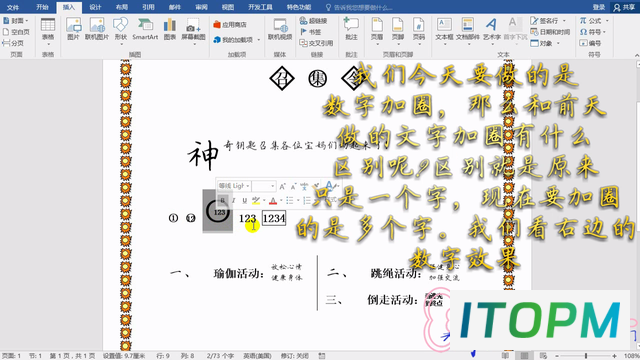This screenshot has width=640, height=360.
Task: Click the Sign in (登录) button
Action: [598, 7]
